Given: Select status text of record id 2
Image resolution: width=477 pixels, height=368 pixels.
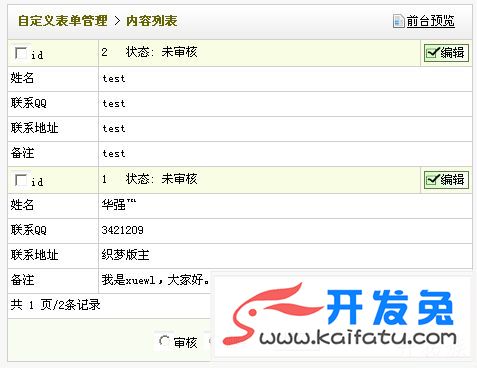Looking at the screenshot, I should tap(162, 52).
